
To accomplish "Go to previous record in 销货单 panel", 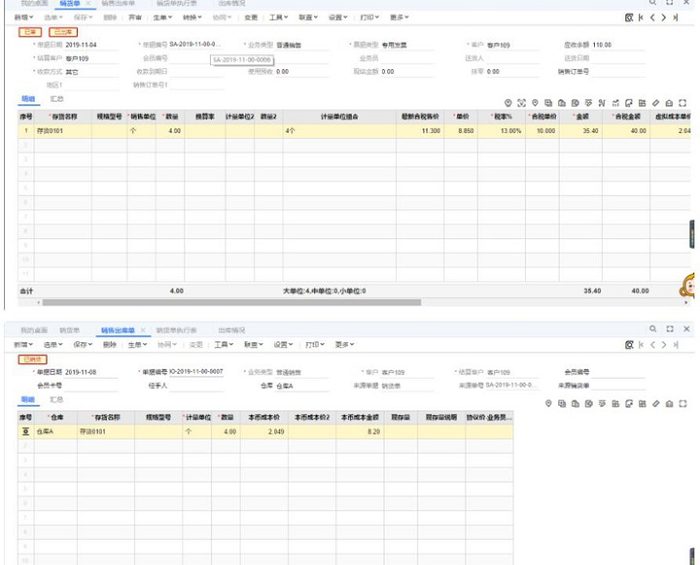I will (652, 17).
